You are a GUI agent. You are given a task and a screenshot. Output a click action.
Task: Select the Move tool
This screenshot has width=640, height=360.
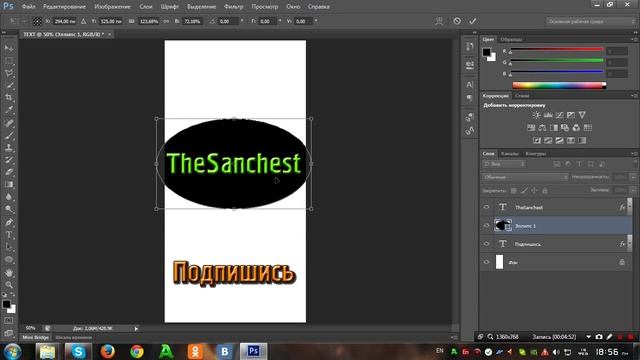click(9, 49)
